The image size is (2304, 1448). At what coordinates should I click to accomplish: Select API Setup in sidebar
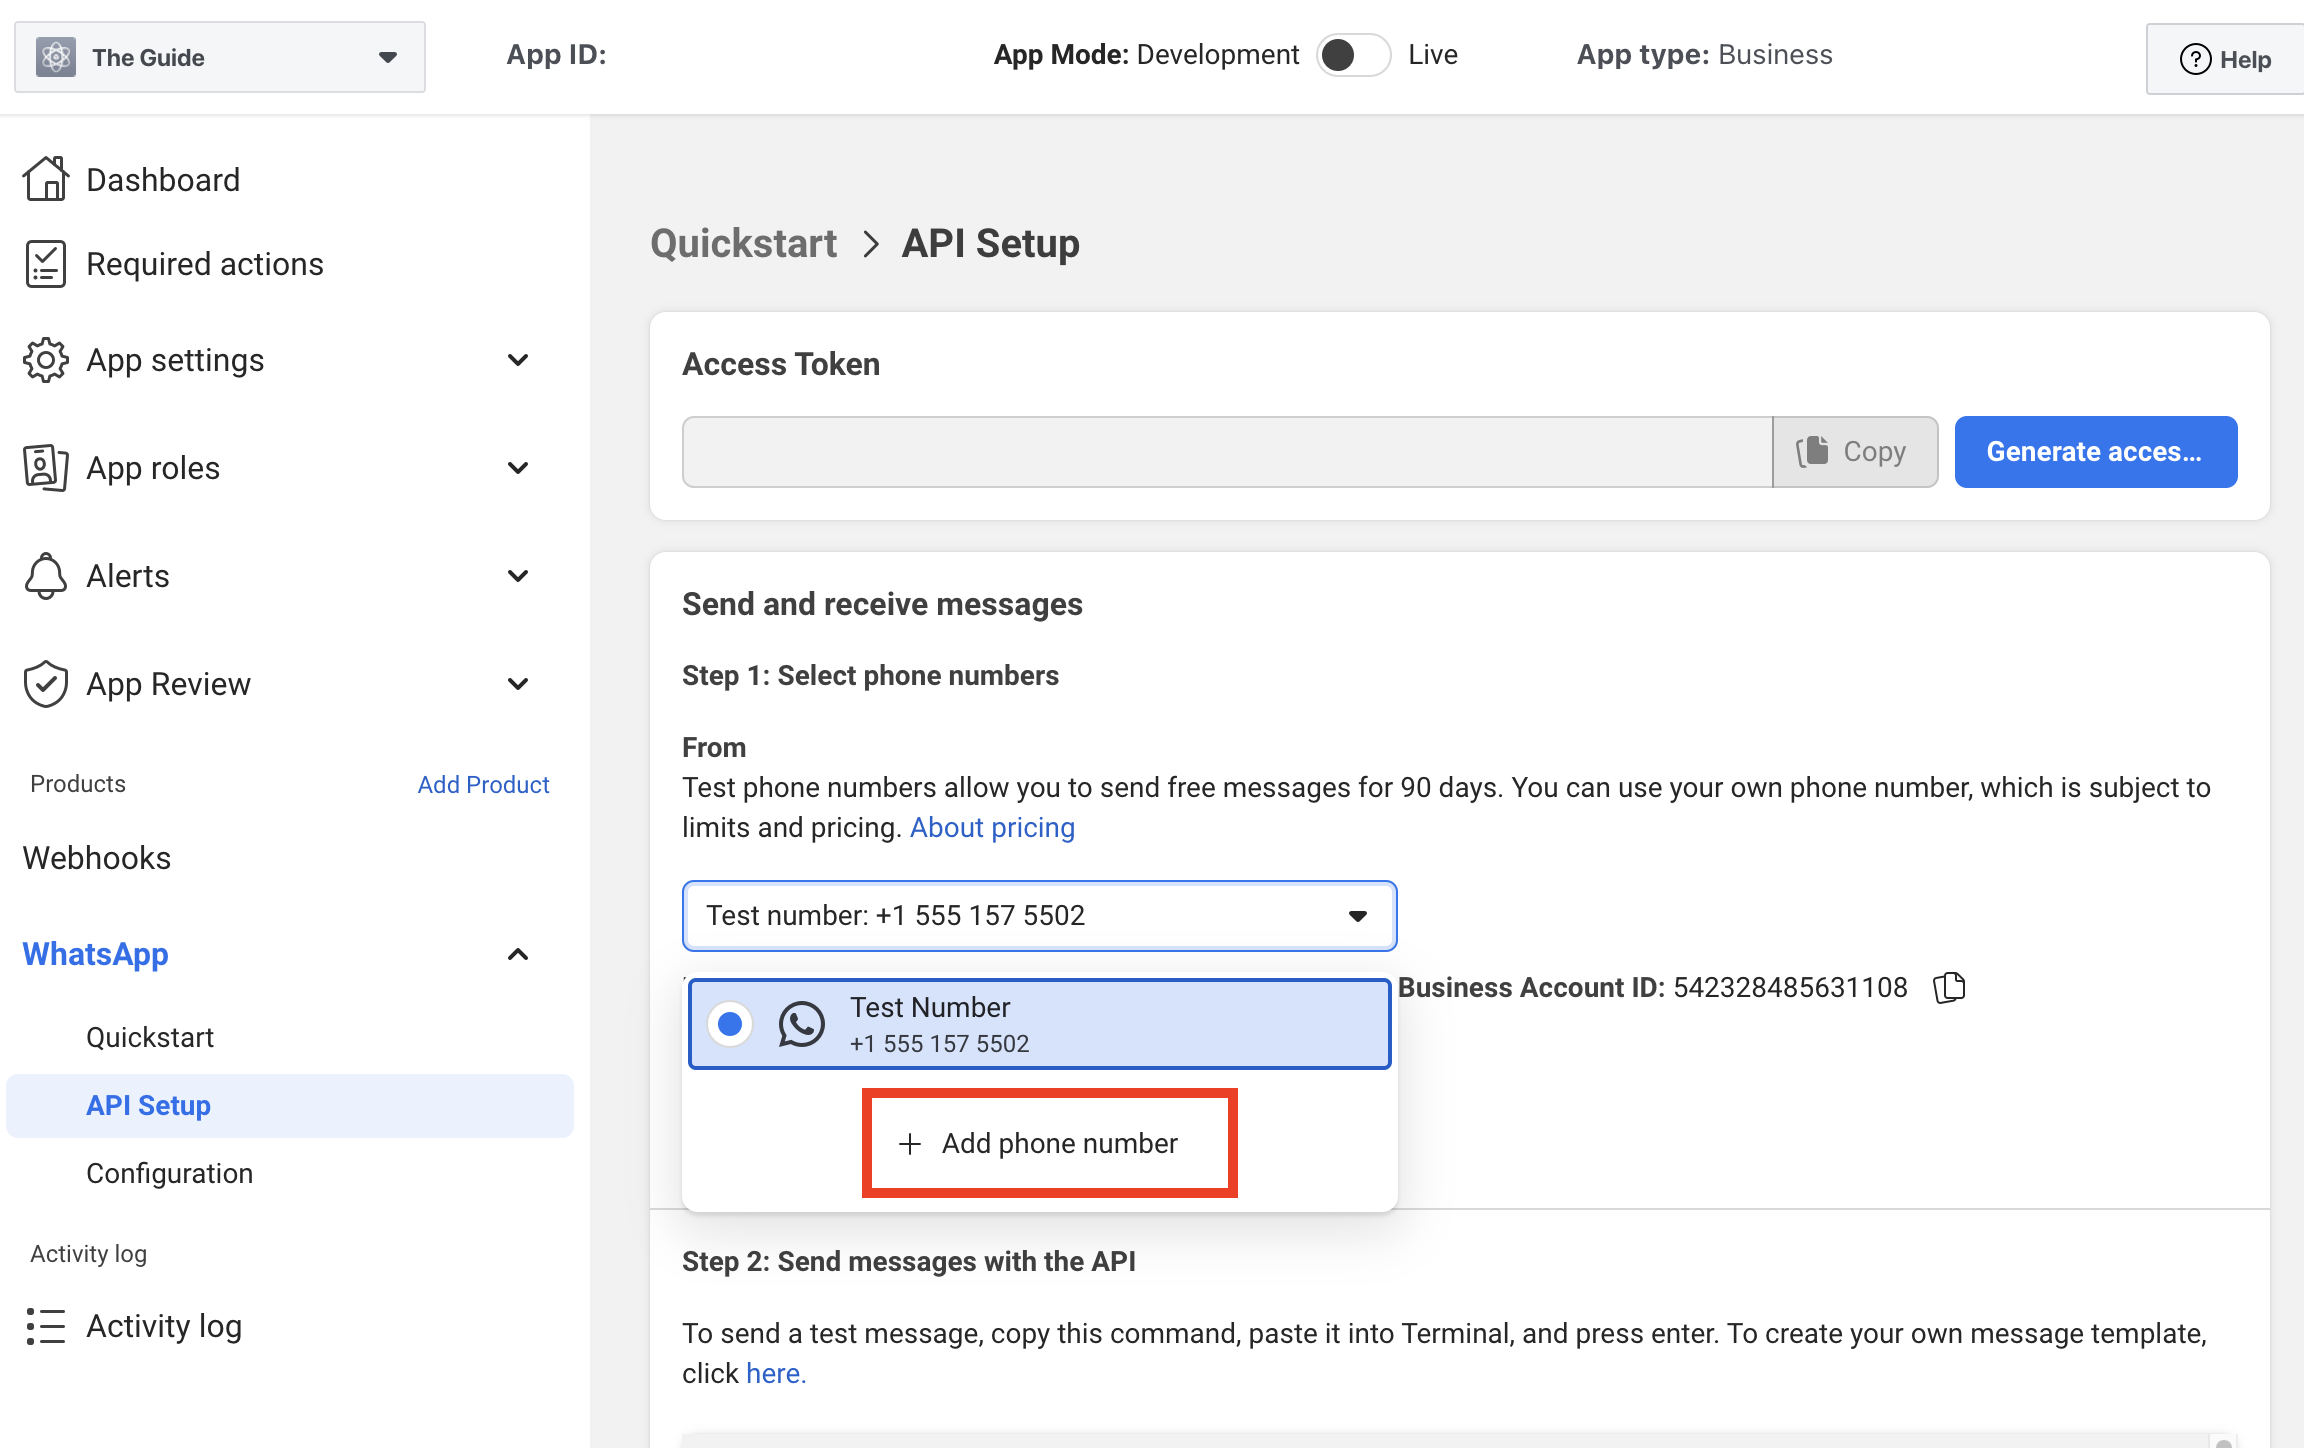290,1106
